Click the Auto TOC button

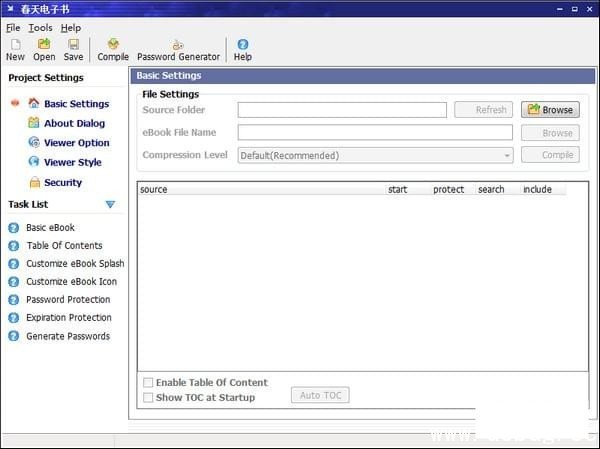point(320,395)
